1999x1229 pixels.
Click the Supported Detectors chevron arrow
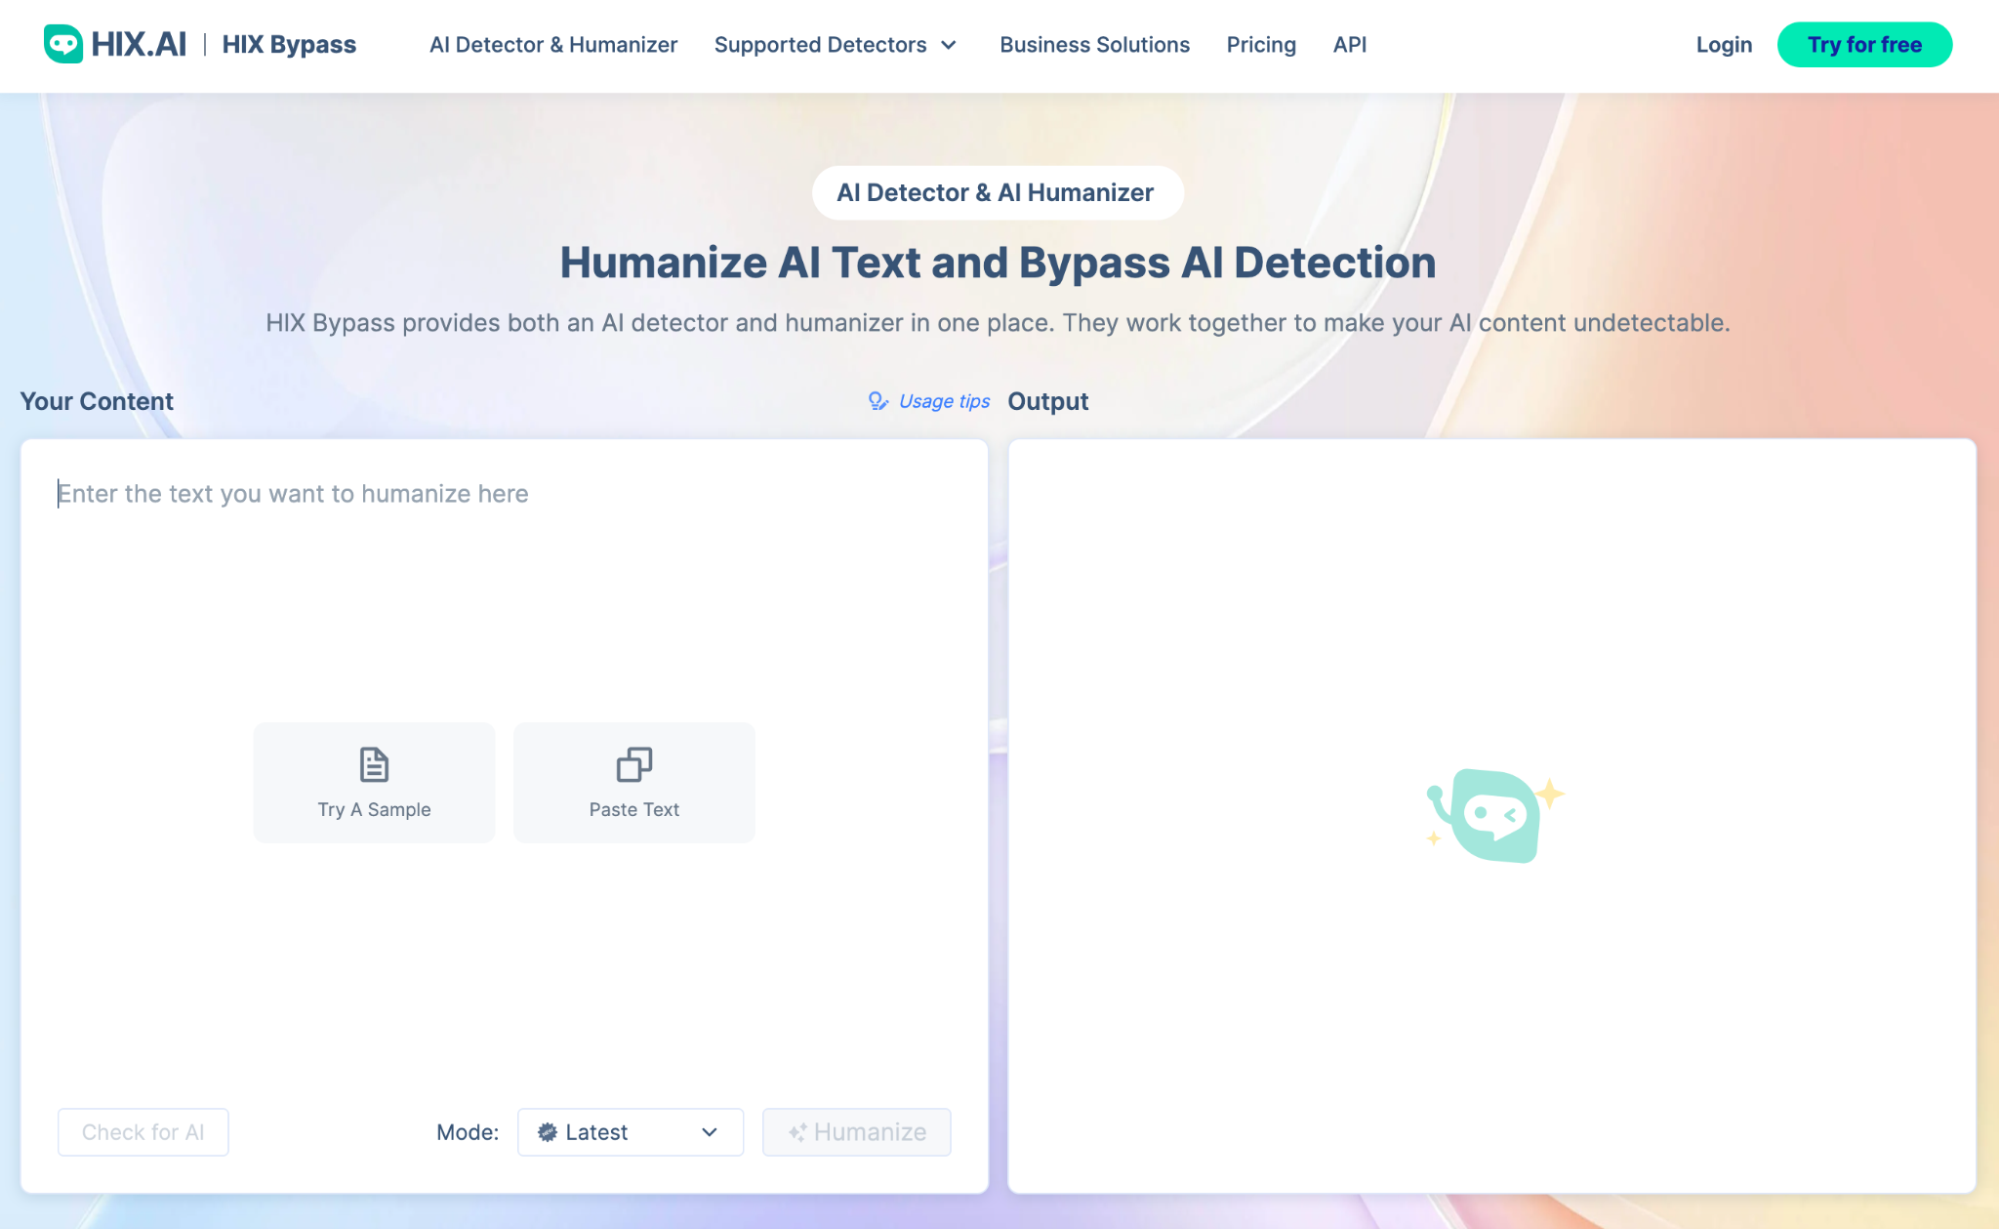coord(949,45)
